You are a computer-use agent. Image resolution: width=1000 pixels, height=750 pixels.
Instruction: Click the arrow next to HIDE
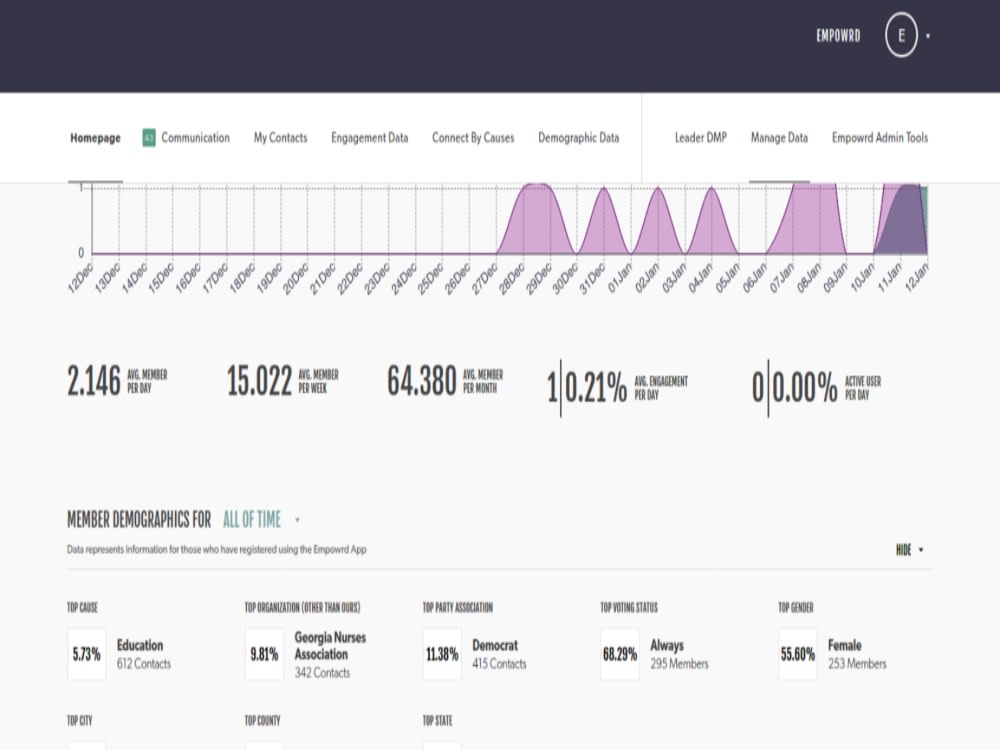[921, 550]
